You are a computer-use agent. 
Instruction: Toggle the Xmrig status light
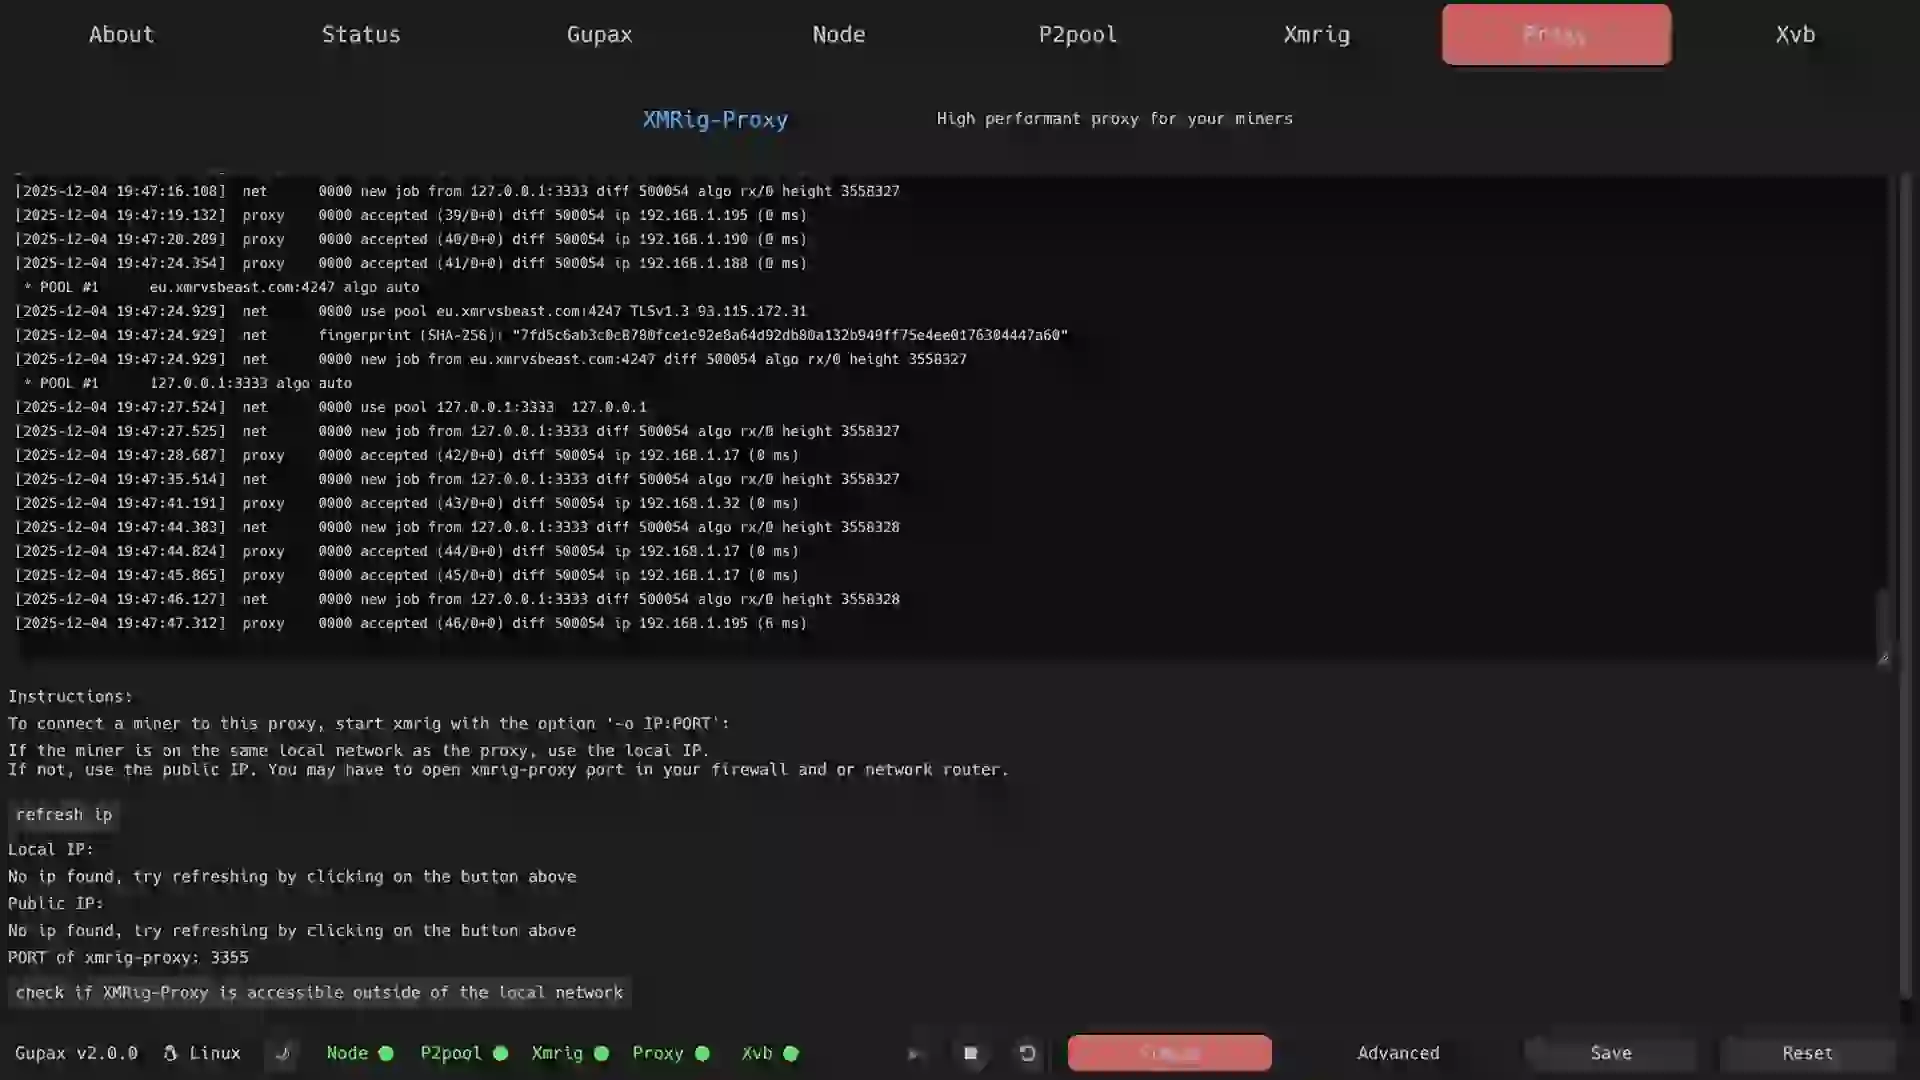[x=601, y=1053]
